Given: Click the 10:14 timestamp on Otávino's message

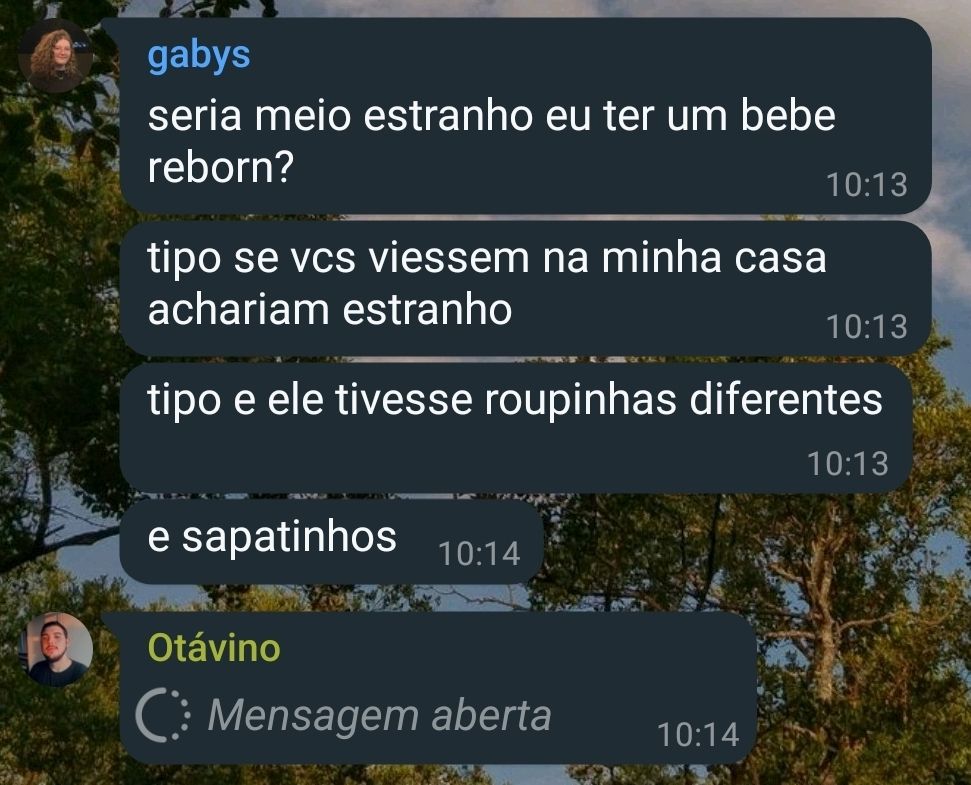Looking at the screenshot, I should [x=698, y=735].
